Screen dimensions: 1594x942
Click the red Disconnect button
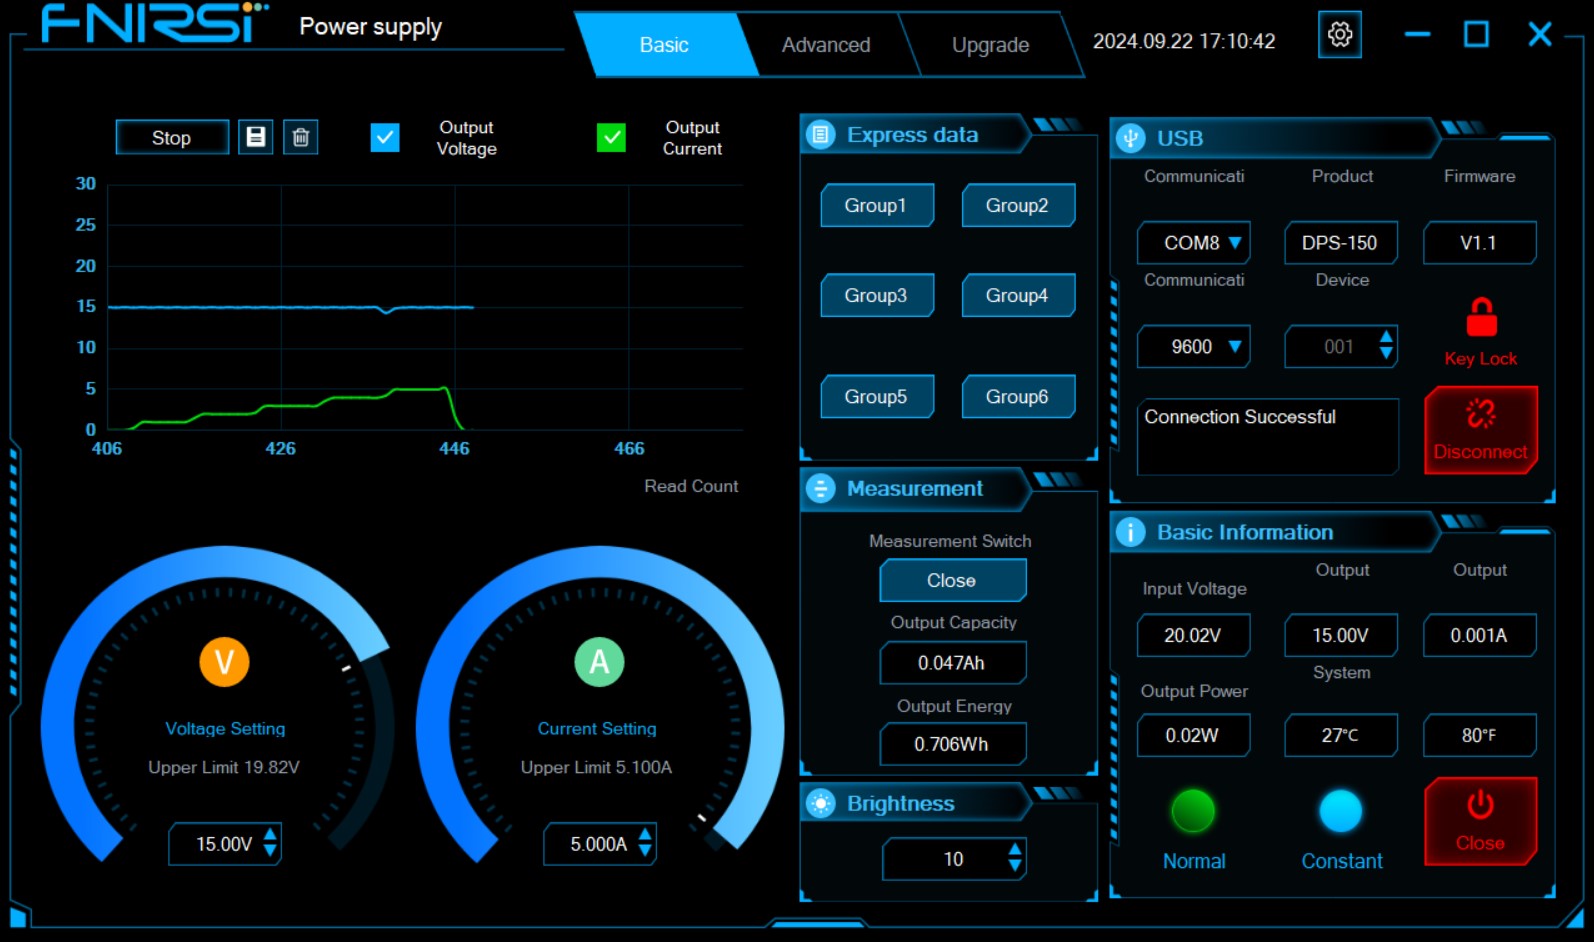pyautogui.click(x=1481, y=431)
